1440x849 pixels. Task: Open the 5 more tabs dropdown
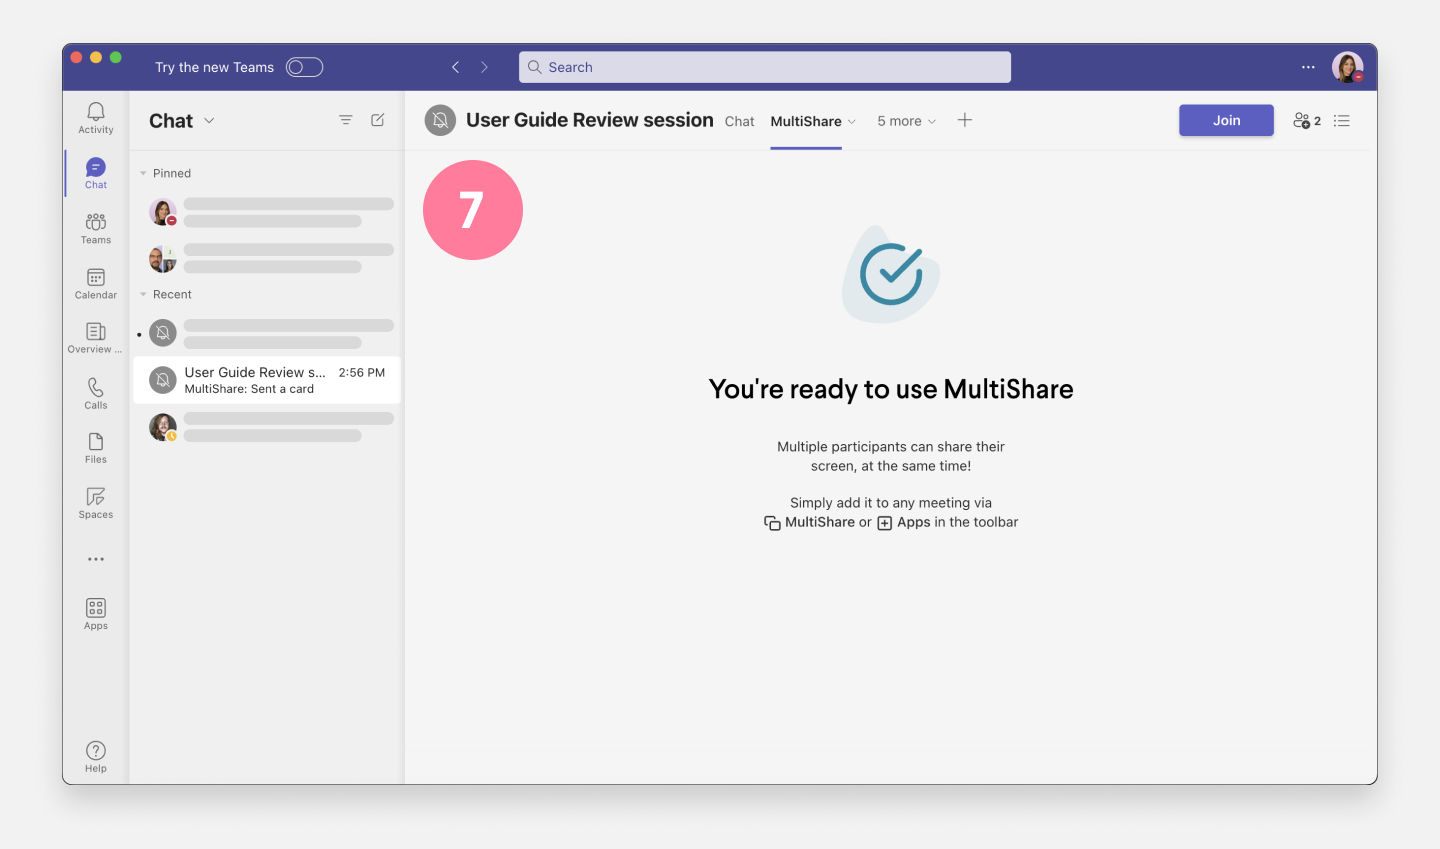(906, 120)
